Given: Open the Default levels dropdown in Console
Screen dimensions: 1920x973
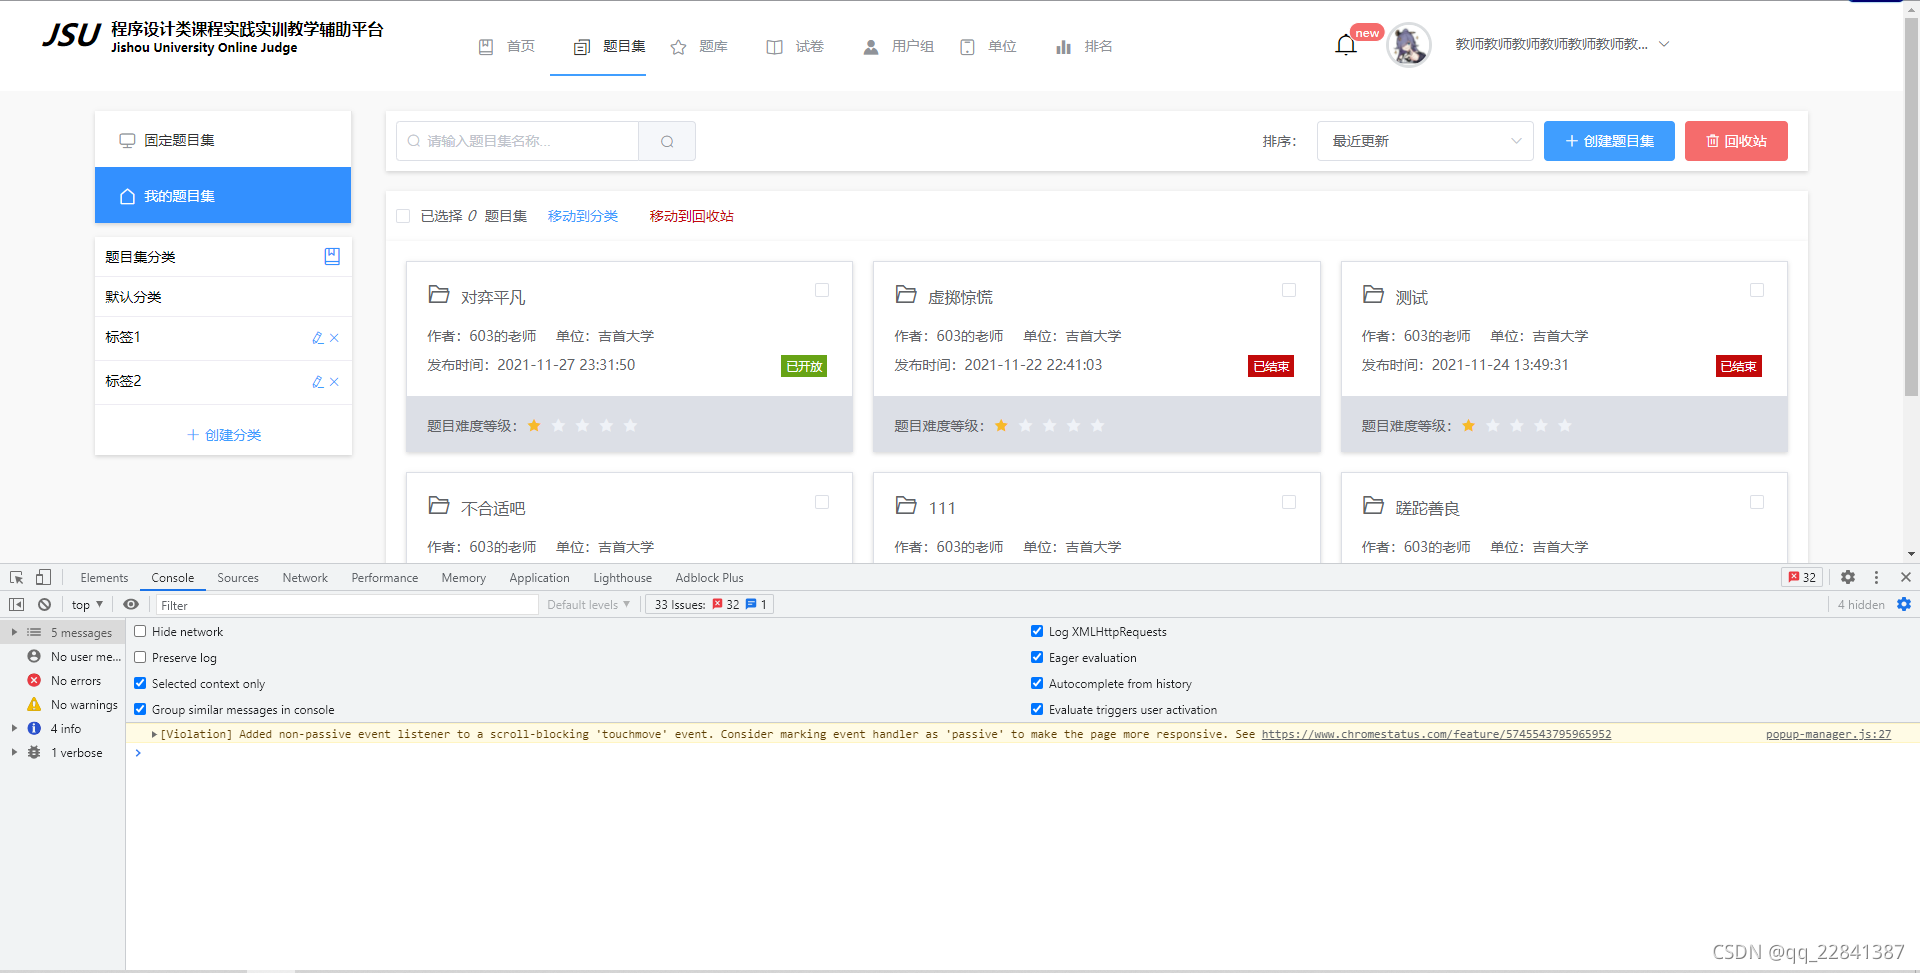Looking at the screenshot, I should (x=588, y=604).
